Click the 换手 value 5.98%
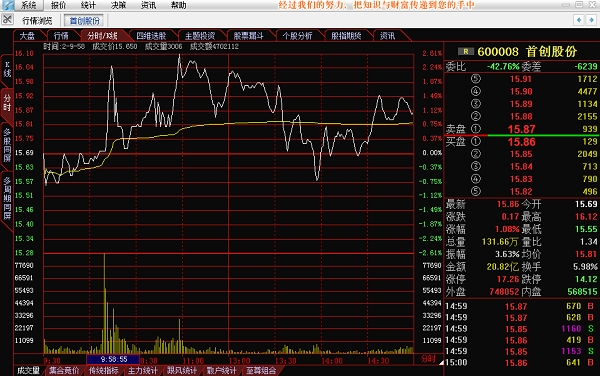 [x=585, y=267]
